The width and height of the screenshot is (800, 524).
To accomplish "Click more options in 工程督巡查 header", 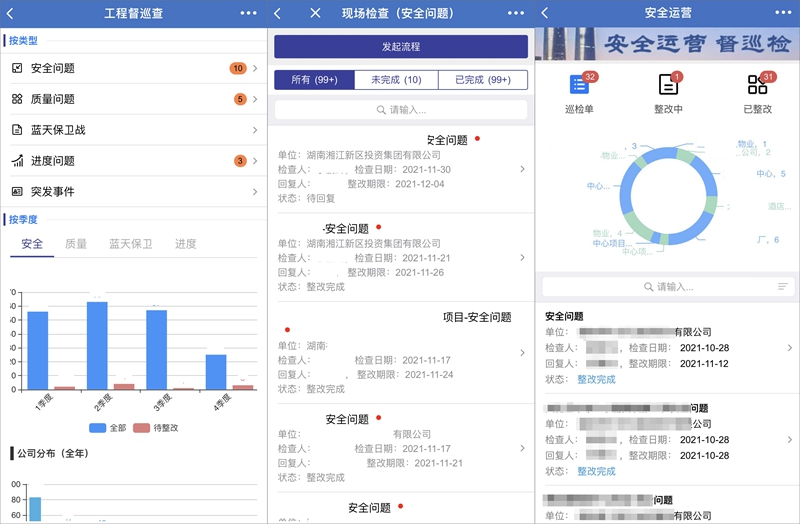I will coord(248,13).
